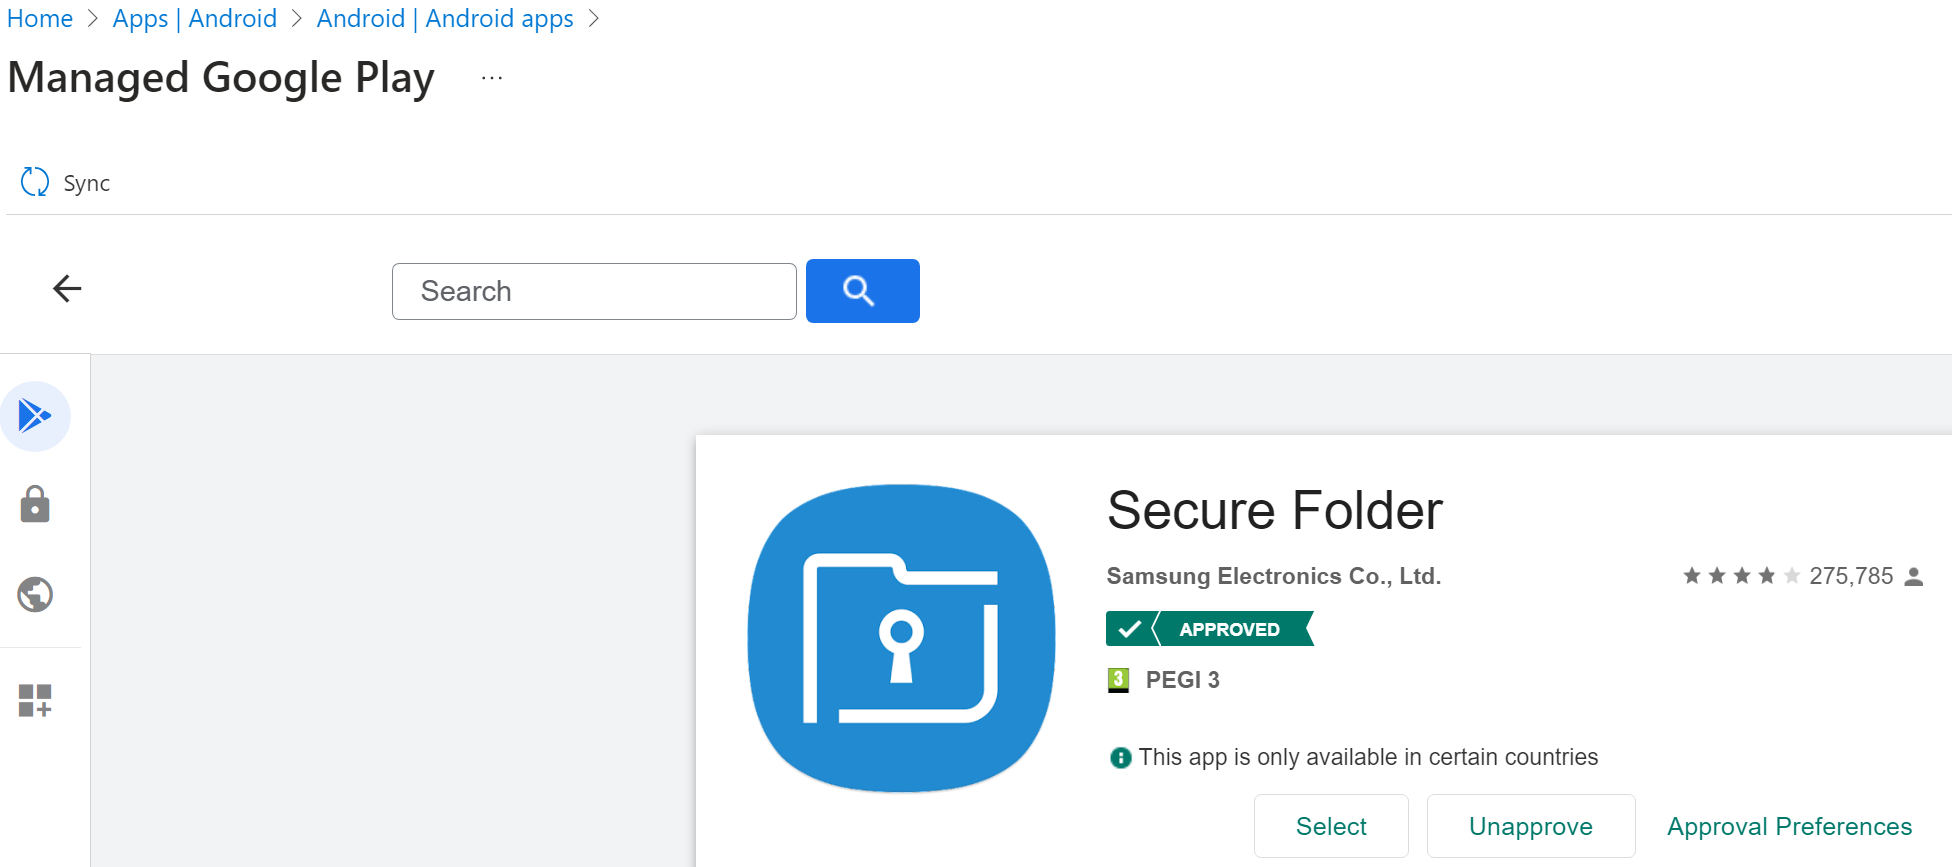Click the reviewer person icon
Viewport: 1952px width, 867px height.
pyautogui.click(x=1913, y=577)
